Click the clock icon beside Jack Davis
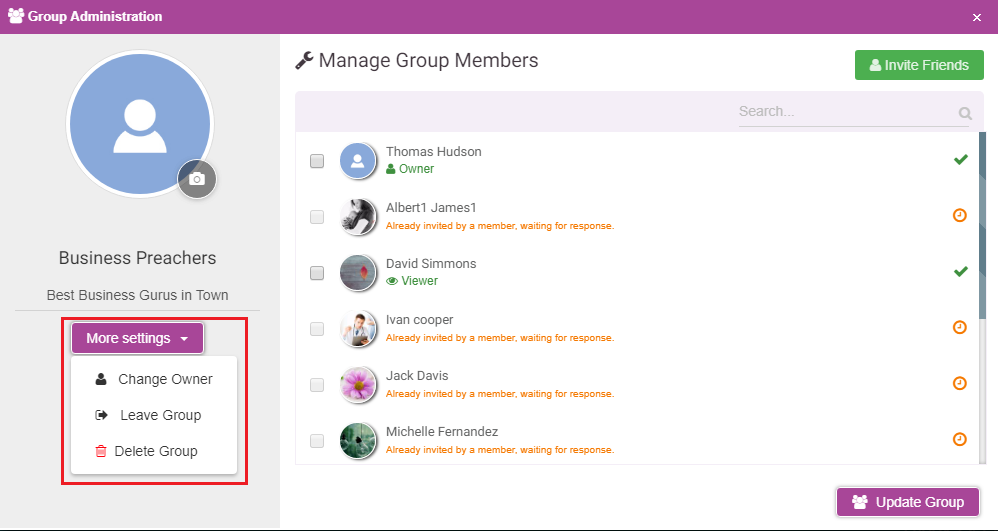The image size is (998, 531). (x=960, y=383)
